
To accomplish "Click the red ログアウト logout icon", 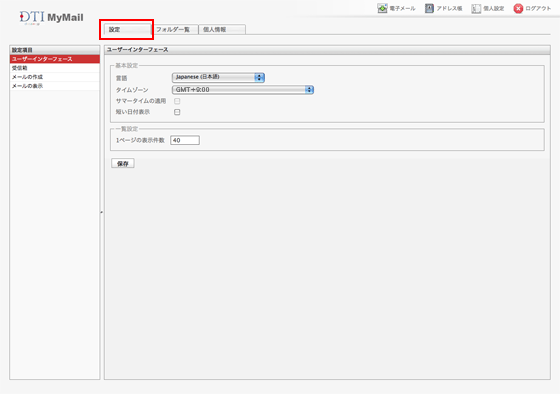I will [x=518, y=9].
